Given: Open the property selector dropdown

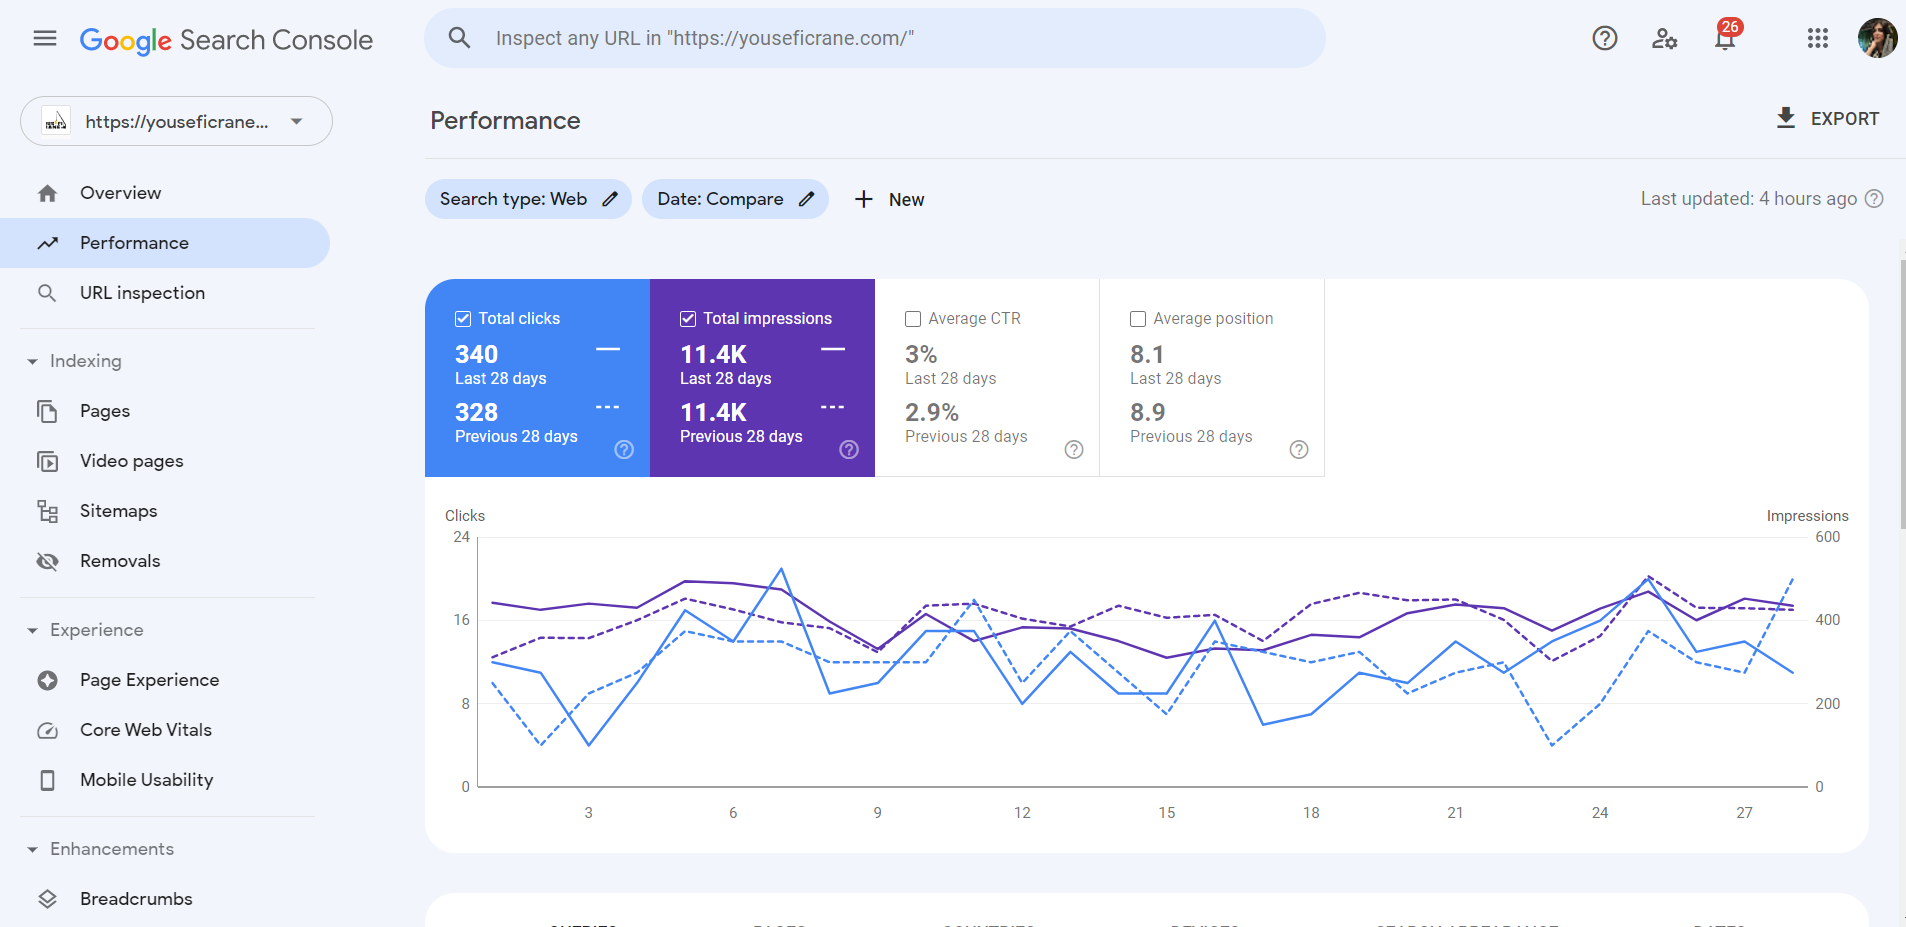Looking at the screenshot, I should pos(295,121).
